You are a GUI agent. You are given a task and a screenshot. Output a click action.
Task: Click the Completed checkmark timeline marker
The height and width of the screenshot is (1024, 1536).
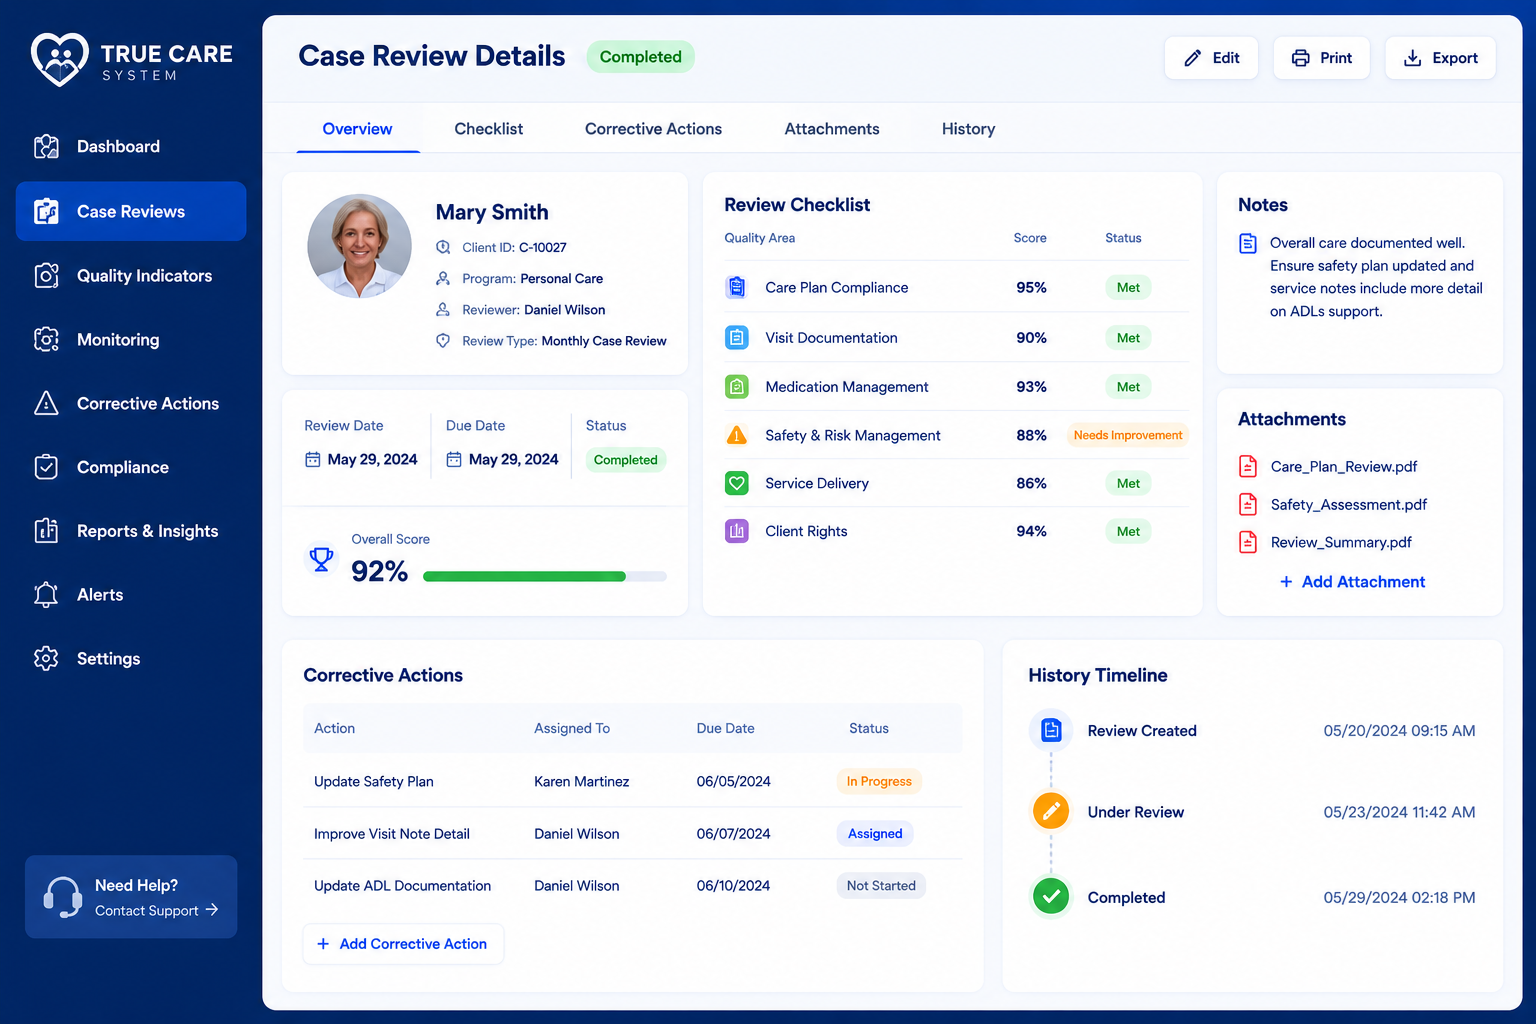tap(1051, 896)
